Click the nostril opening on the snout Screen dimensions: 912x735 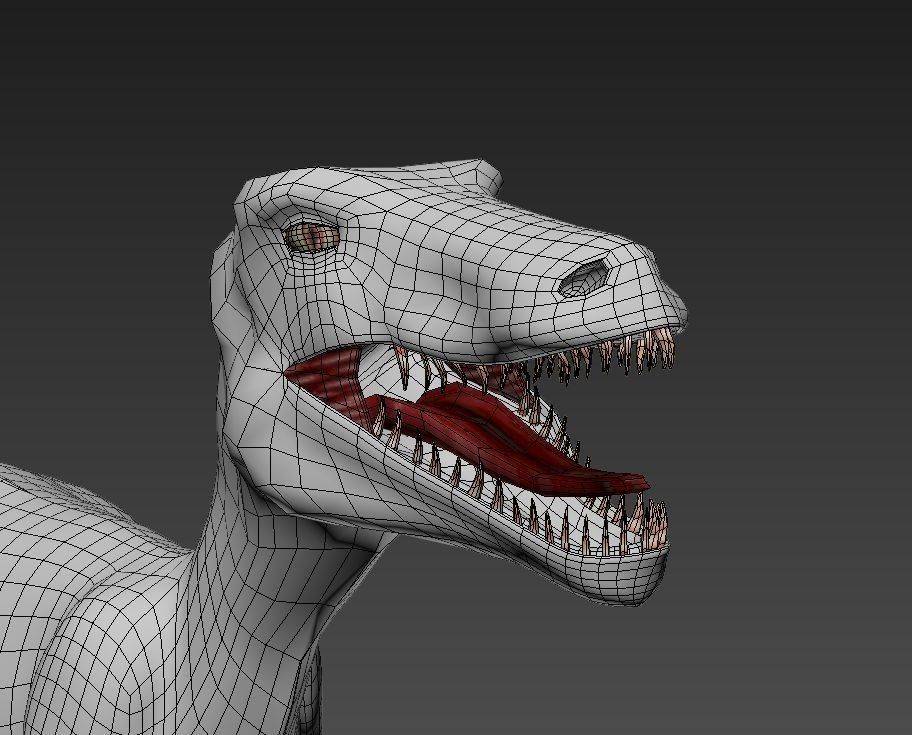(x=583, y=278)
